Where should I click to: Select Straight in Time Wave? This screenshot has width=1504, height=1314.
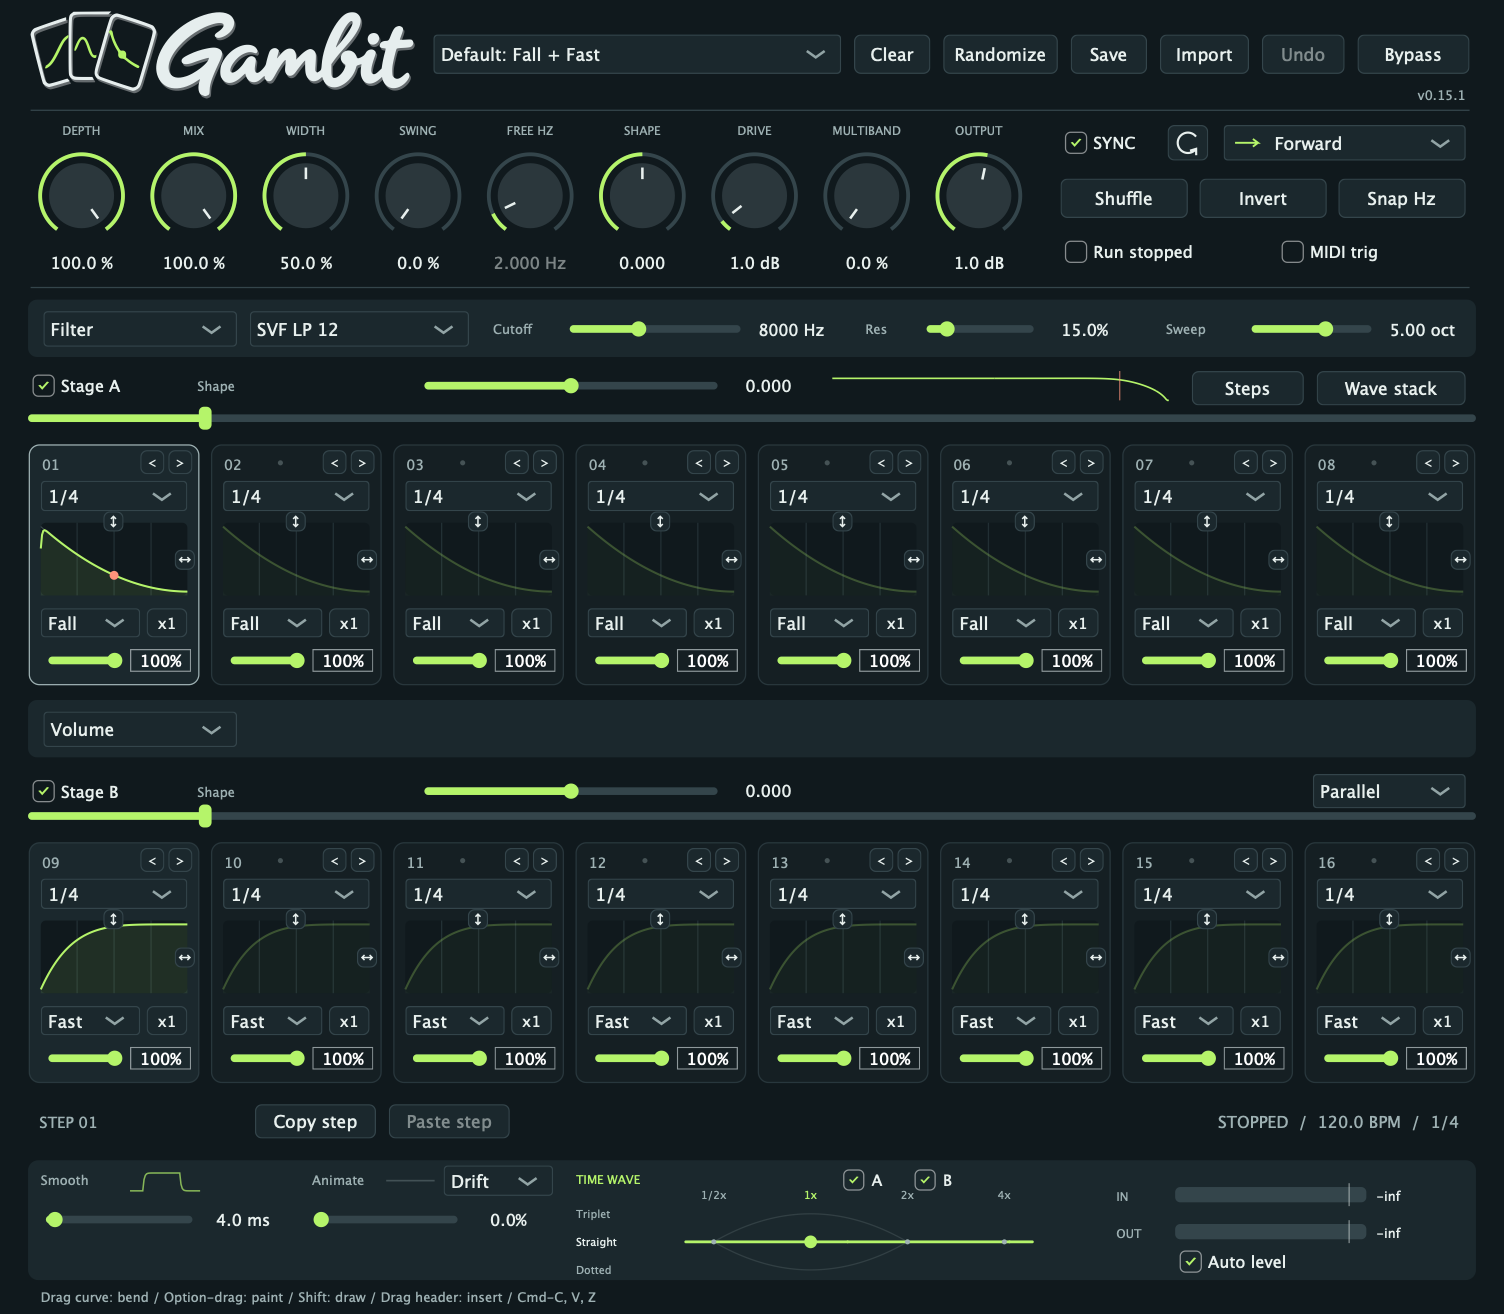tap(596, 1242)
